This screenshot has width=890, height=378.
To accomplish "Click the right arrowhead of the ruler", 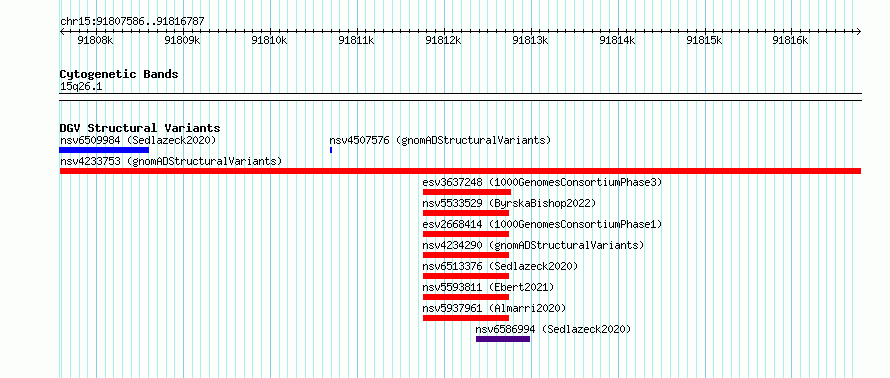I will (x=859, y=31).
